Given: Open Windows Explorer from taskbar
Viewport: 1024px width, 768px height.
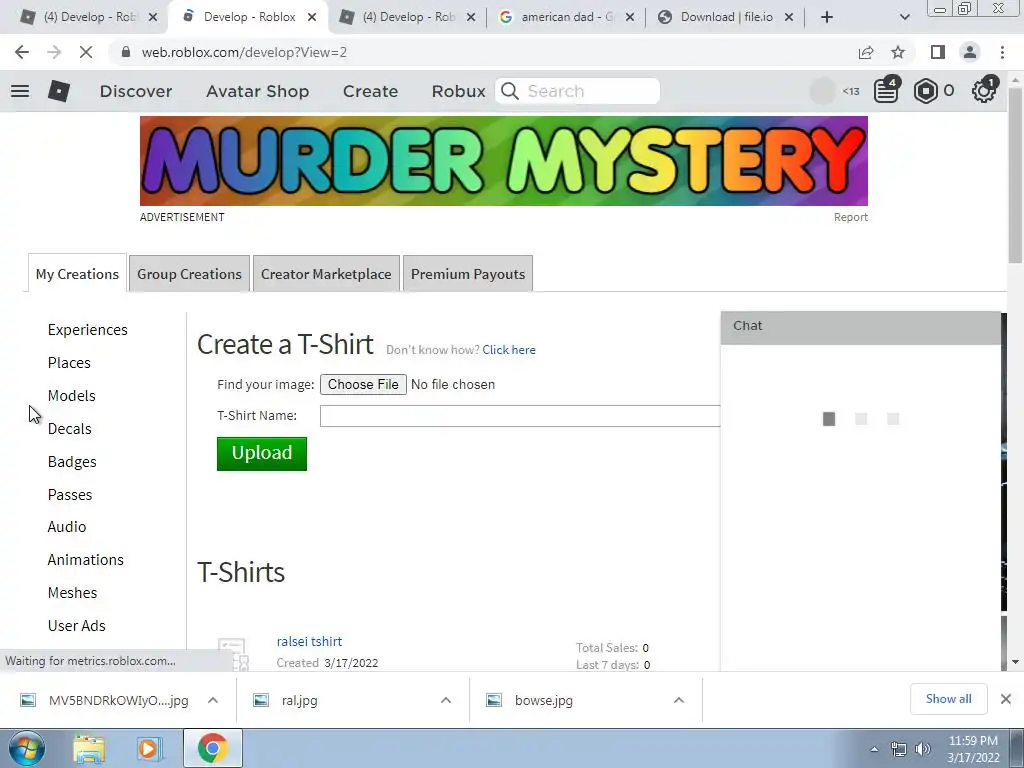Looking at the screenshot, I should coord(89,749).
